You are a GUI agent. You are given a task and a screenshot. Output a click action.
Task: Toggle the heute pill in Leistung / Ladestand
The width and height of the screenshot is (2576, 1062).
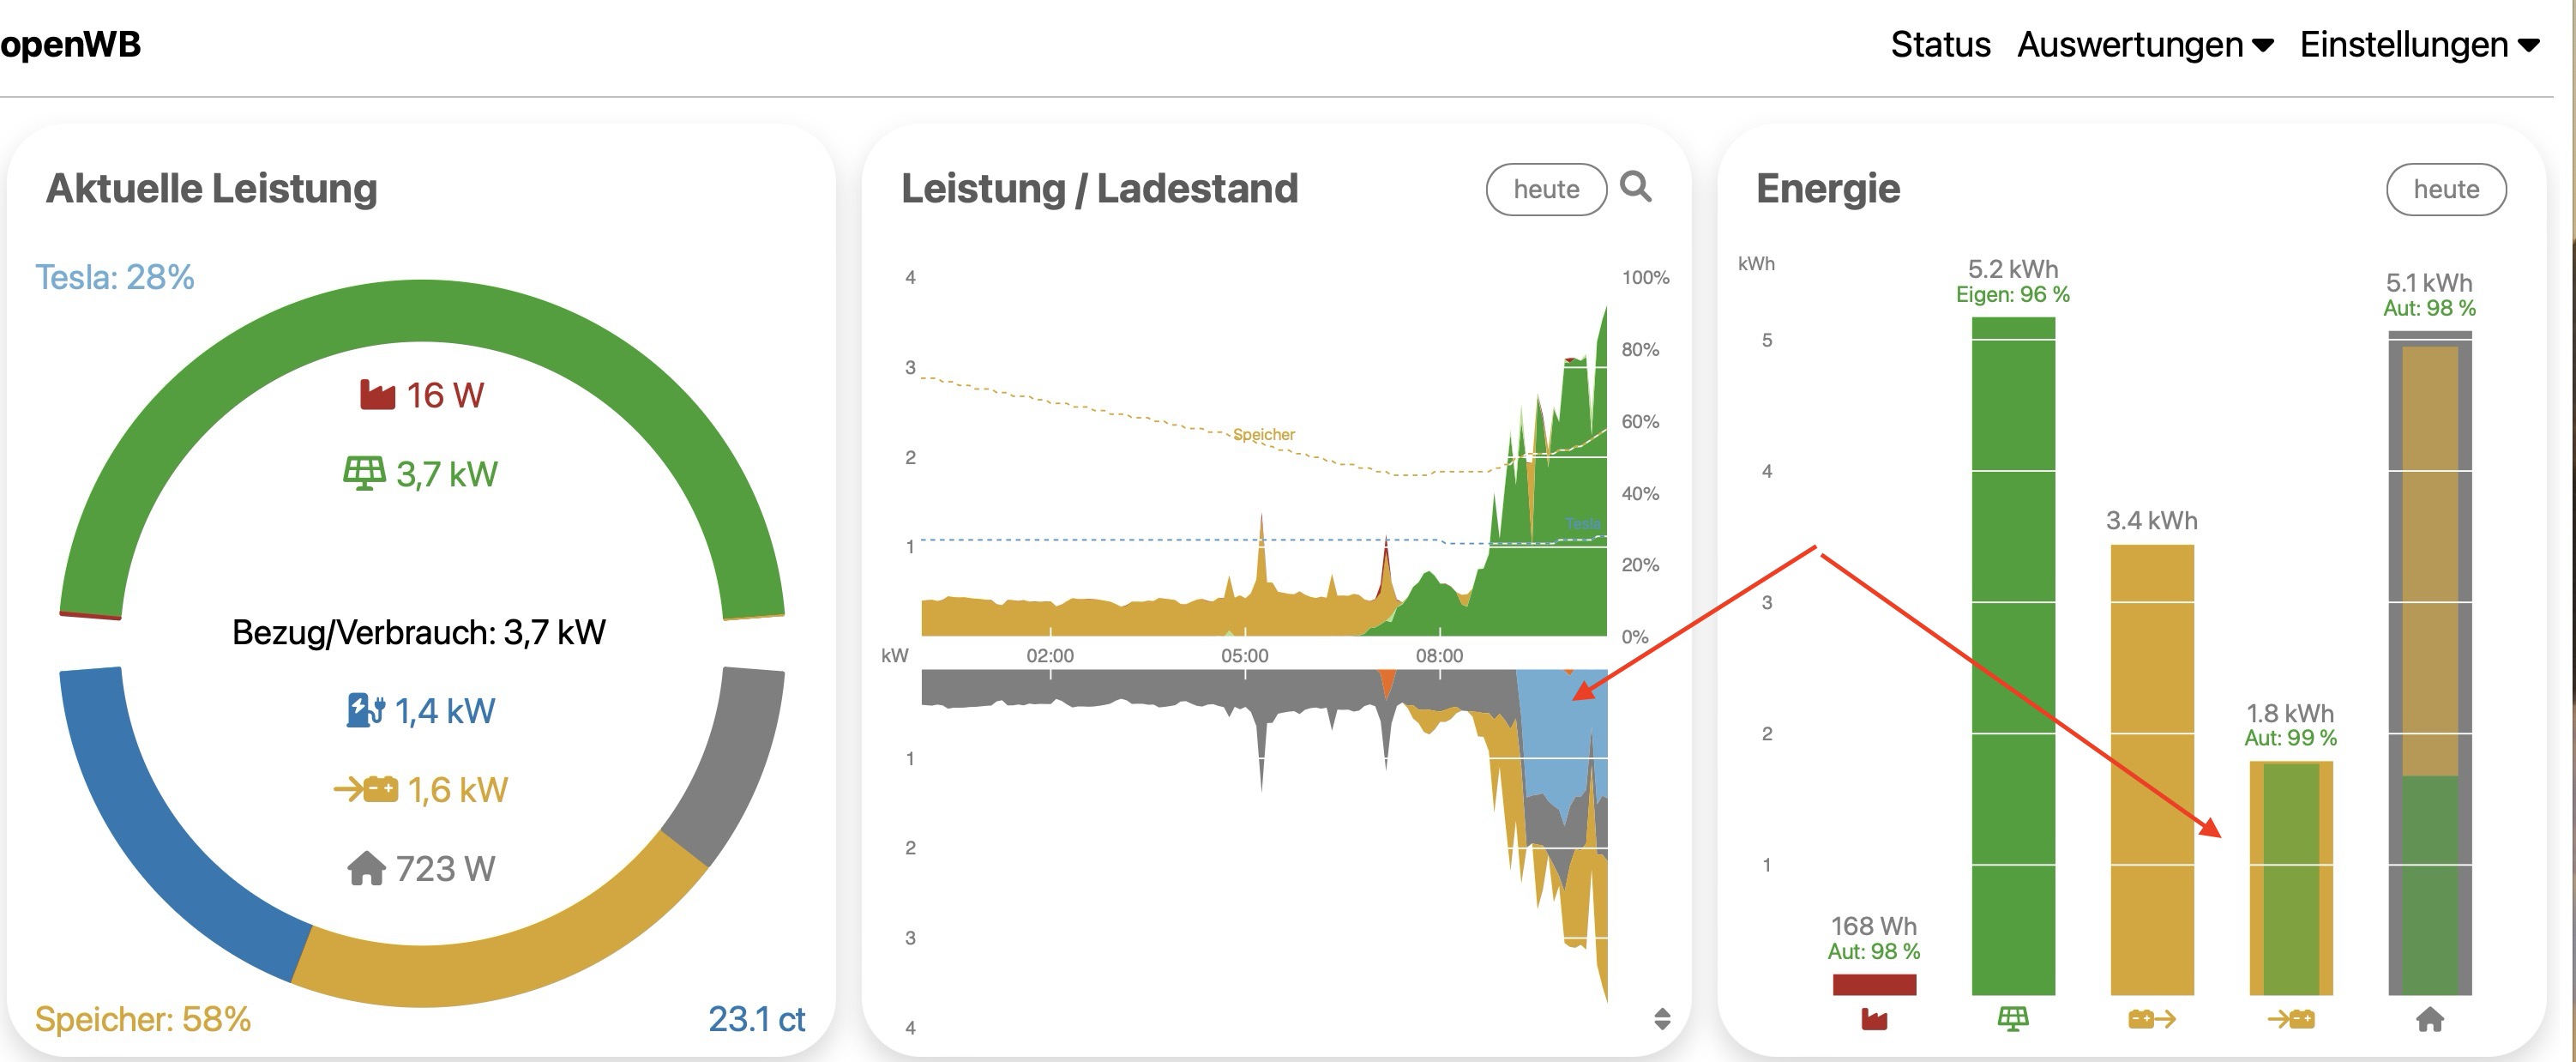point(1545,189)
